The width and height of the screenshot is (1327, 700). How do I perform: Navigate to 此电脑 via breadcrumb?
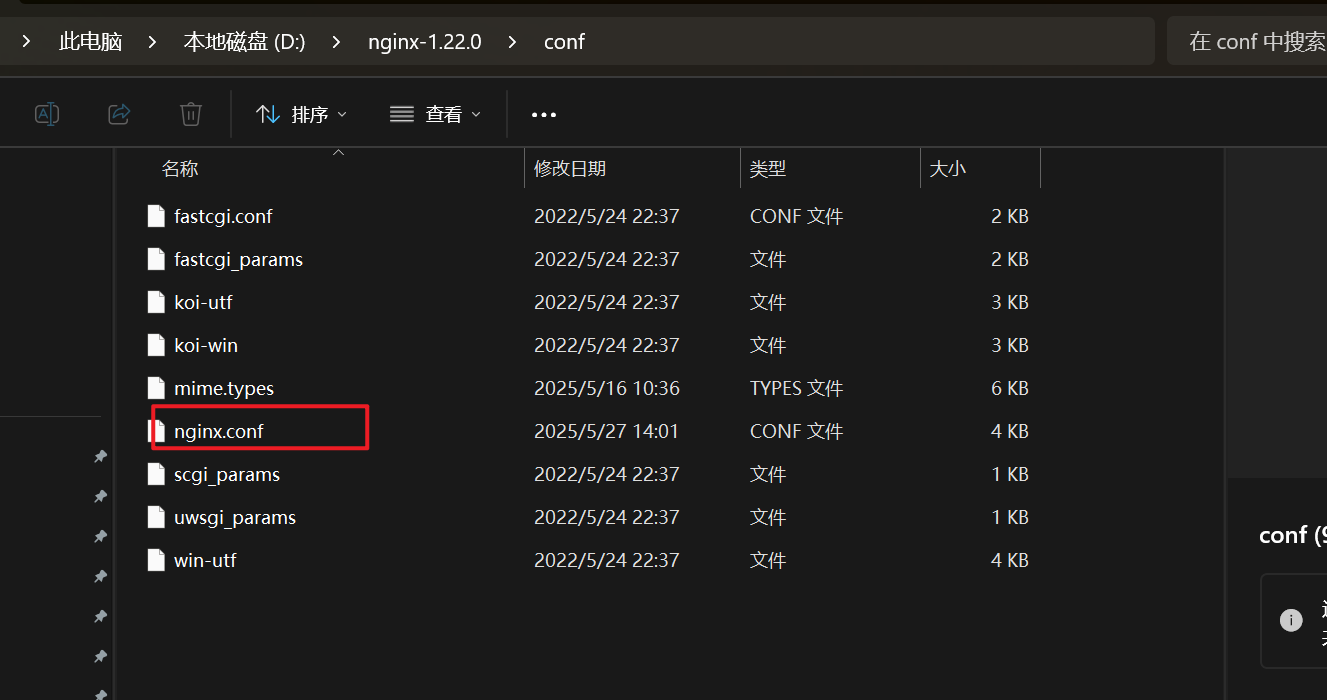(90, 41)
